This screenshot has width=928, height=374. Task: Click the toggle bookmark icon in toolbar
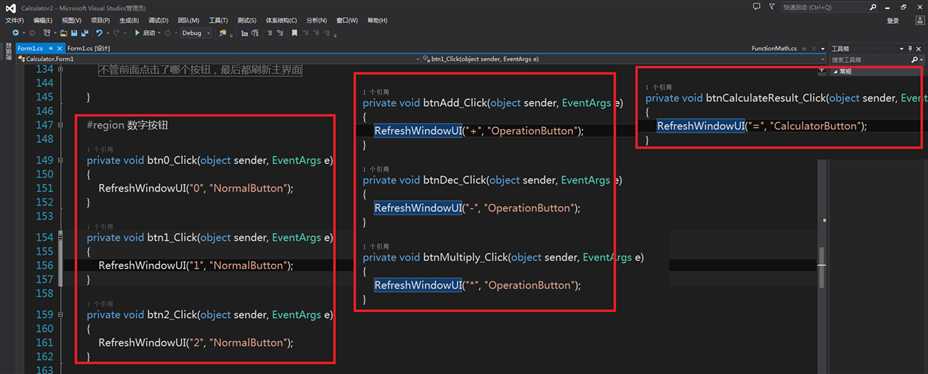click(x=294, y=33)
